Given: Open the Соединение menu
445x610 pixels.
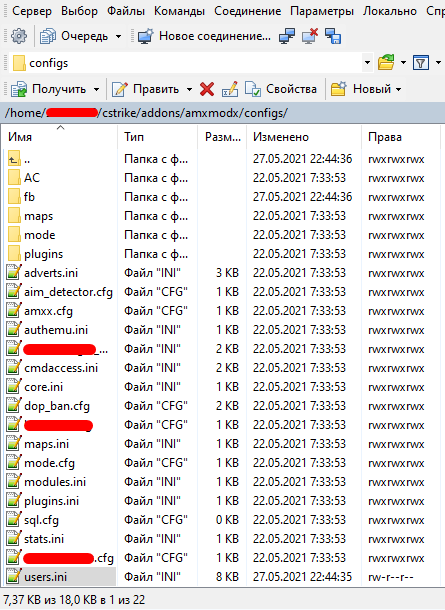Looking at the screenshot, I should click(247, 11).
